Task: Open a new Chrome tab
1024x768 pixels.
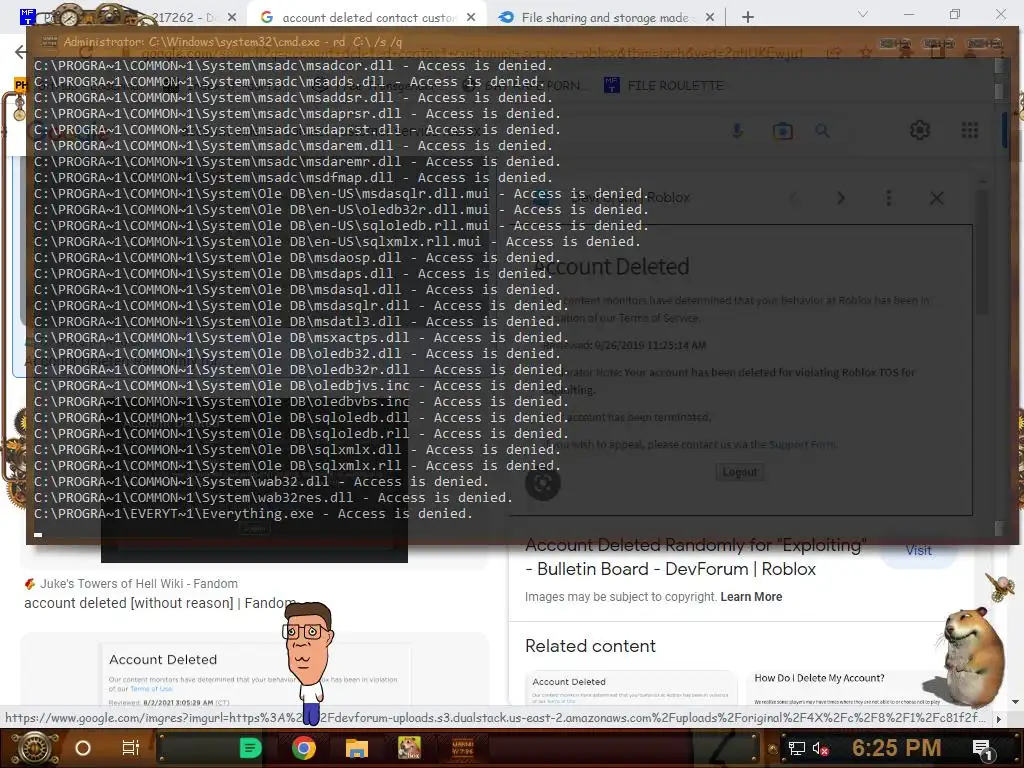Action: [748, 18]
